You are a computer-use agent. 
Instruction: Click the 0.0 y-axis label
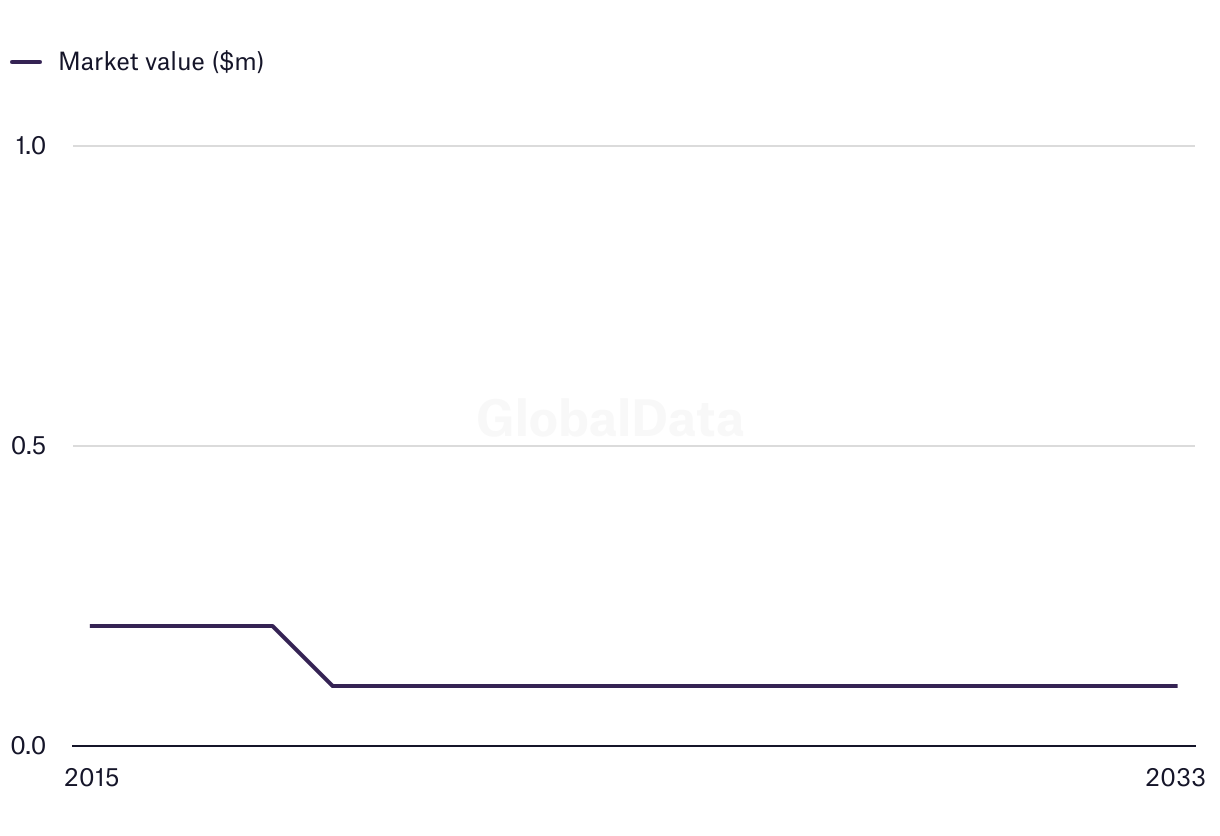click(x=31, y=746)
